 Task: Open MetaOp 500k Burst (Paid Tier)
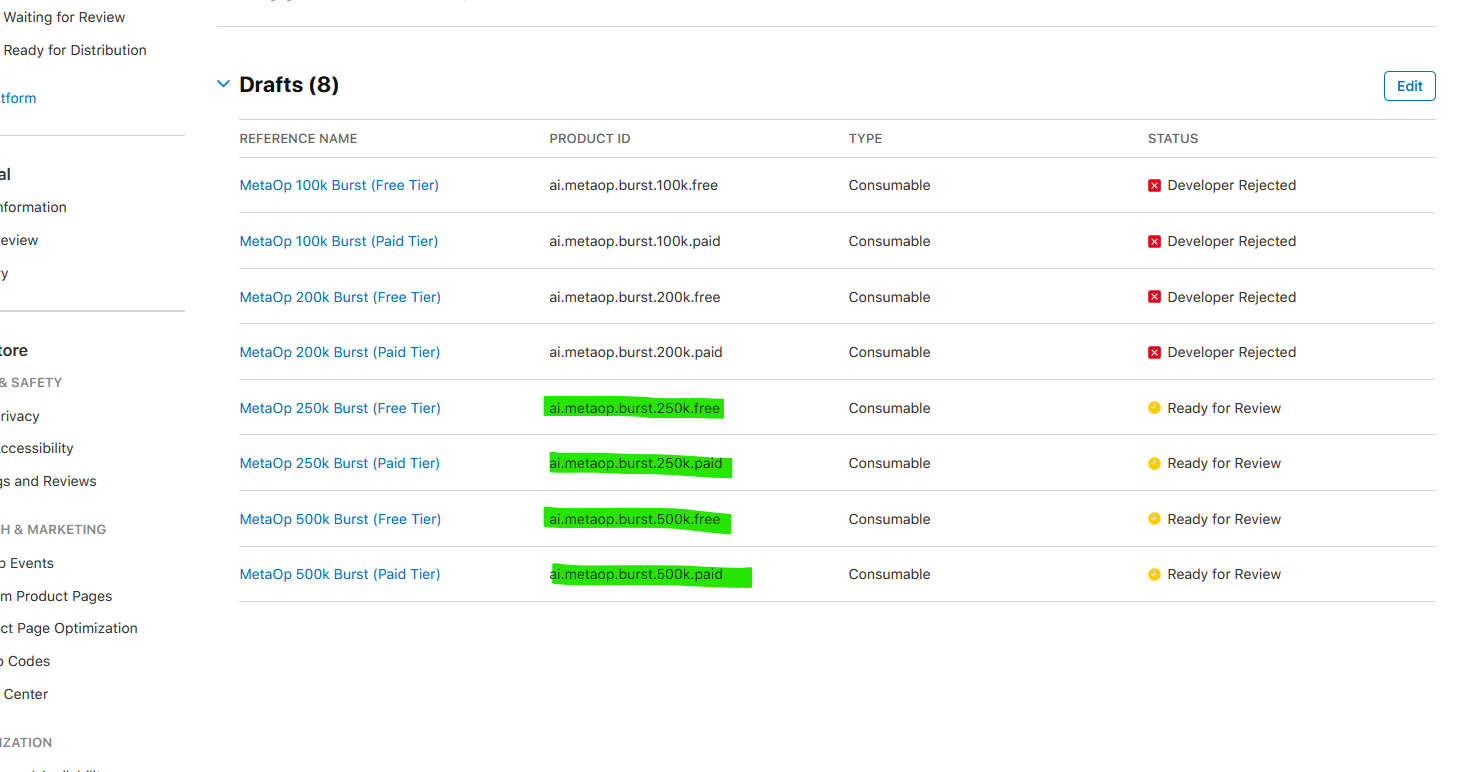[340, 574]
